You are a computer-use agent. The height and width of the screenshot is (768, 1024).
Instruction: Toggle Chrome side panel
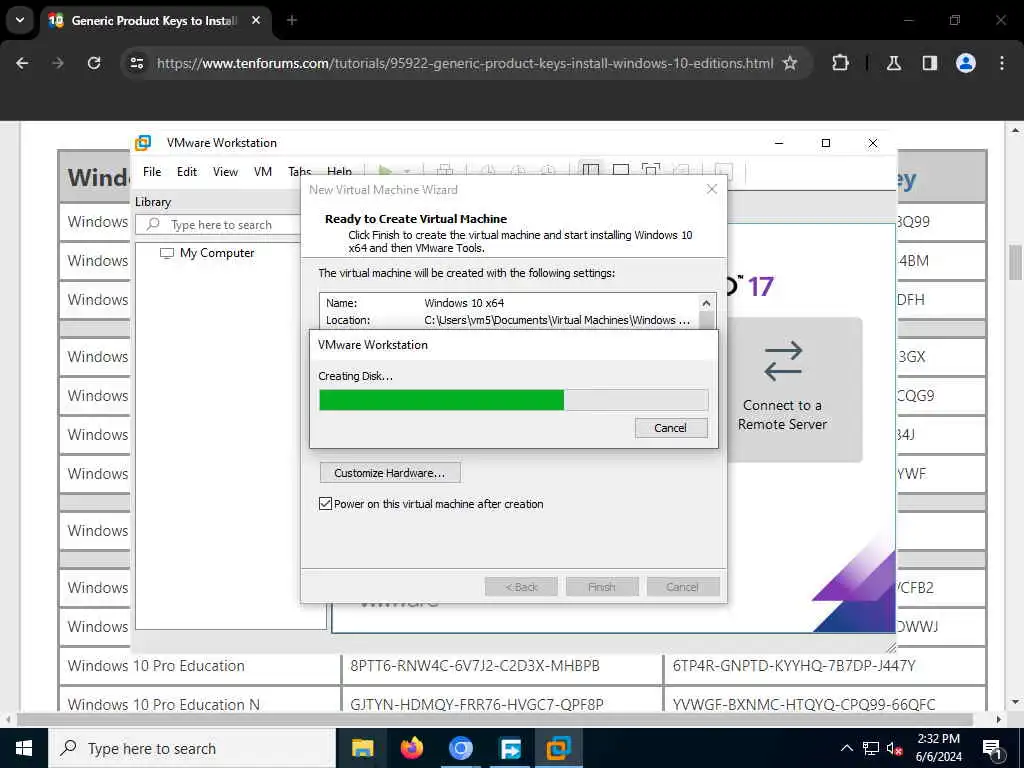click(930, 63)
